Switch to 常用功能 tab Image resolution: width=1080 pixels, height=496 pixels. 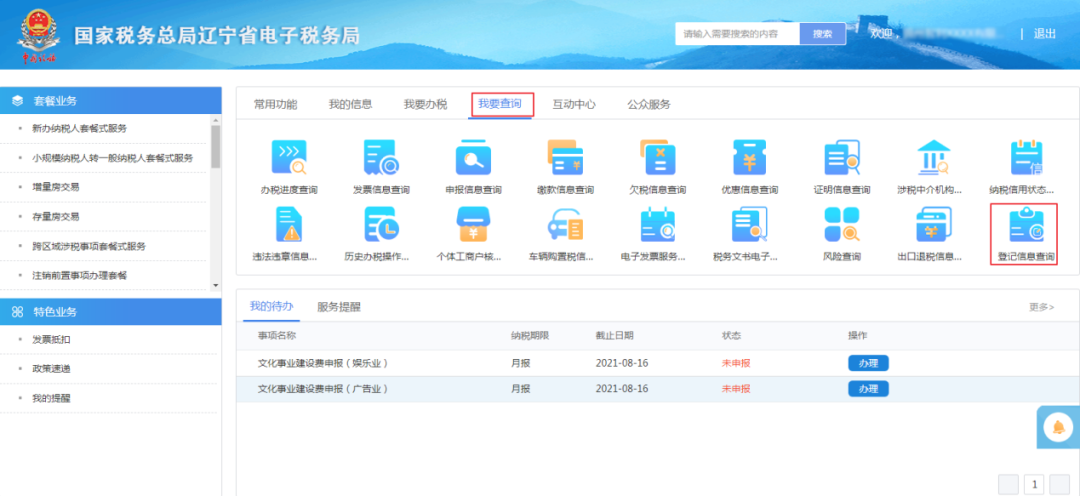276,105
